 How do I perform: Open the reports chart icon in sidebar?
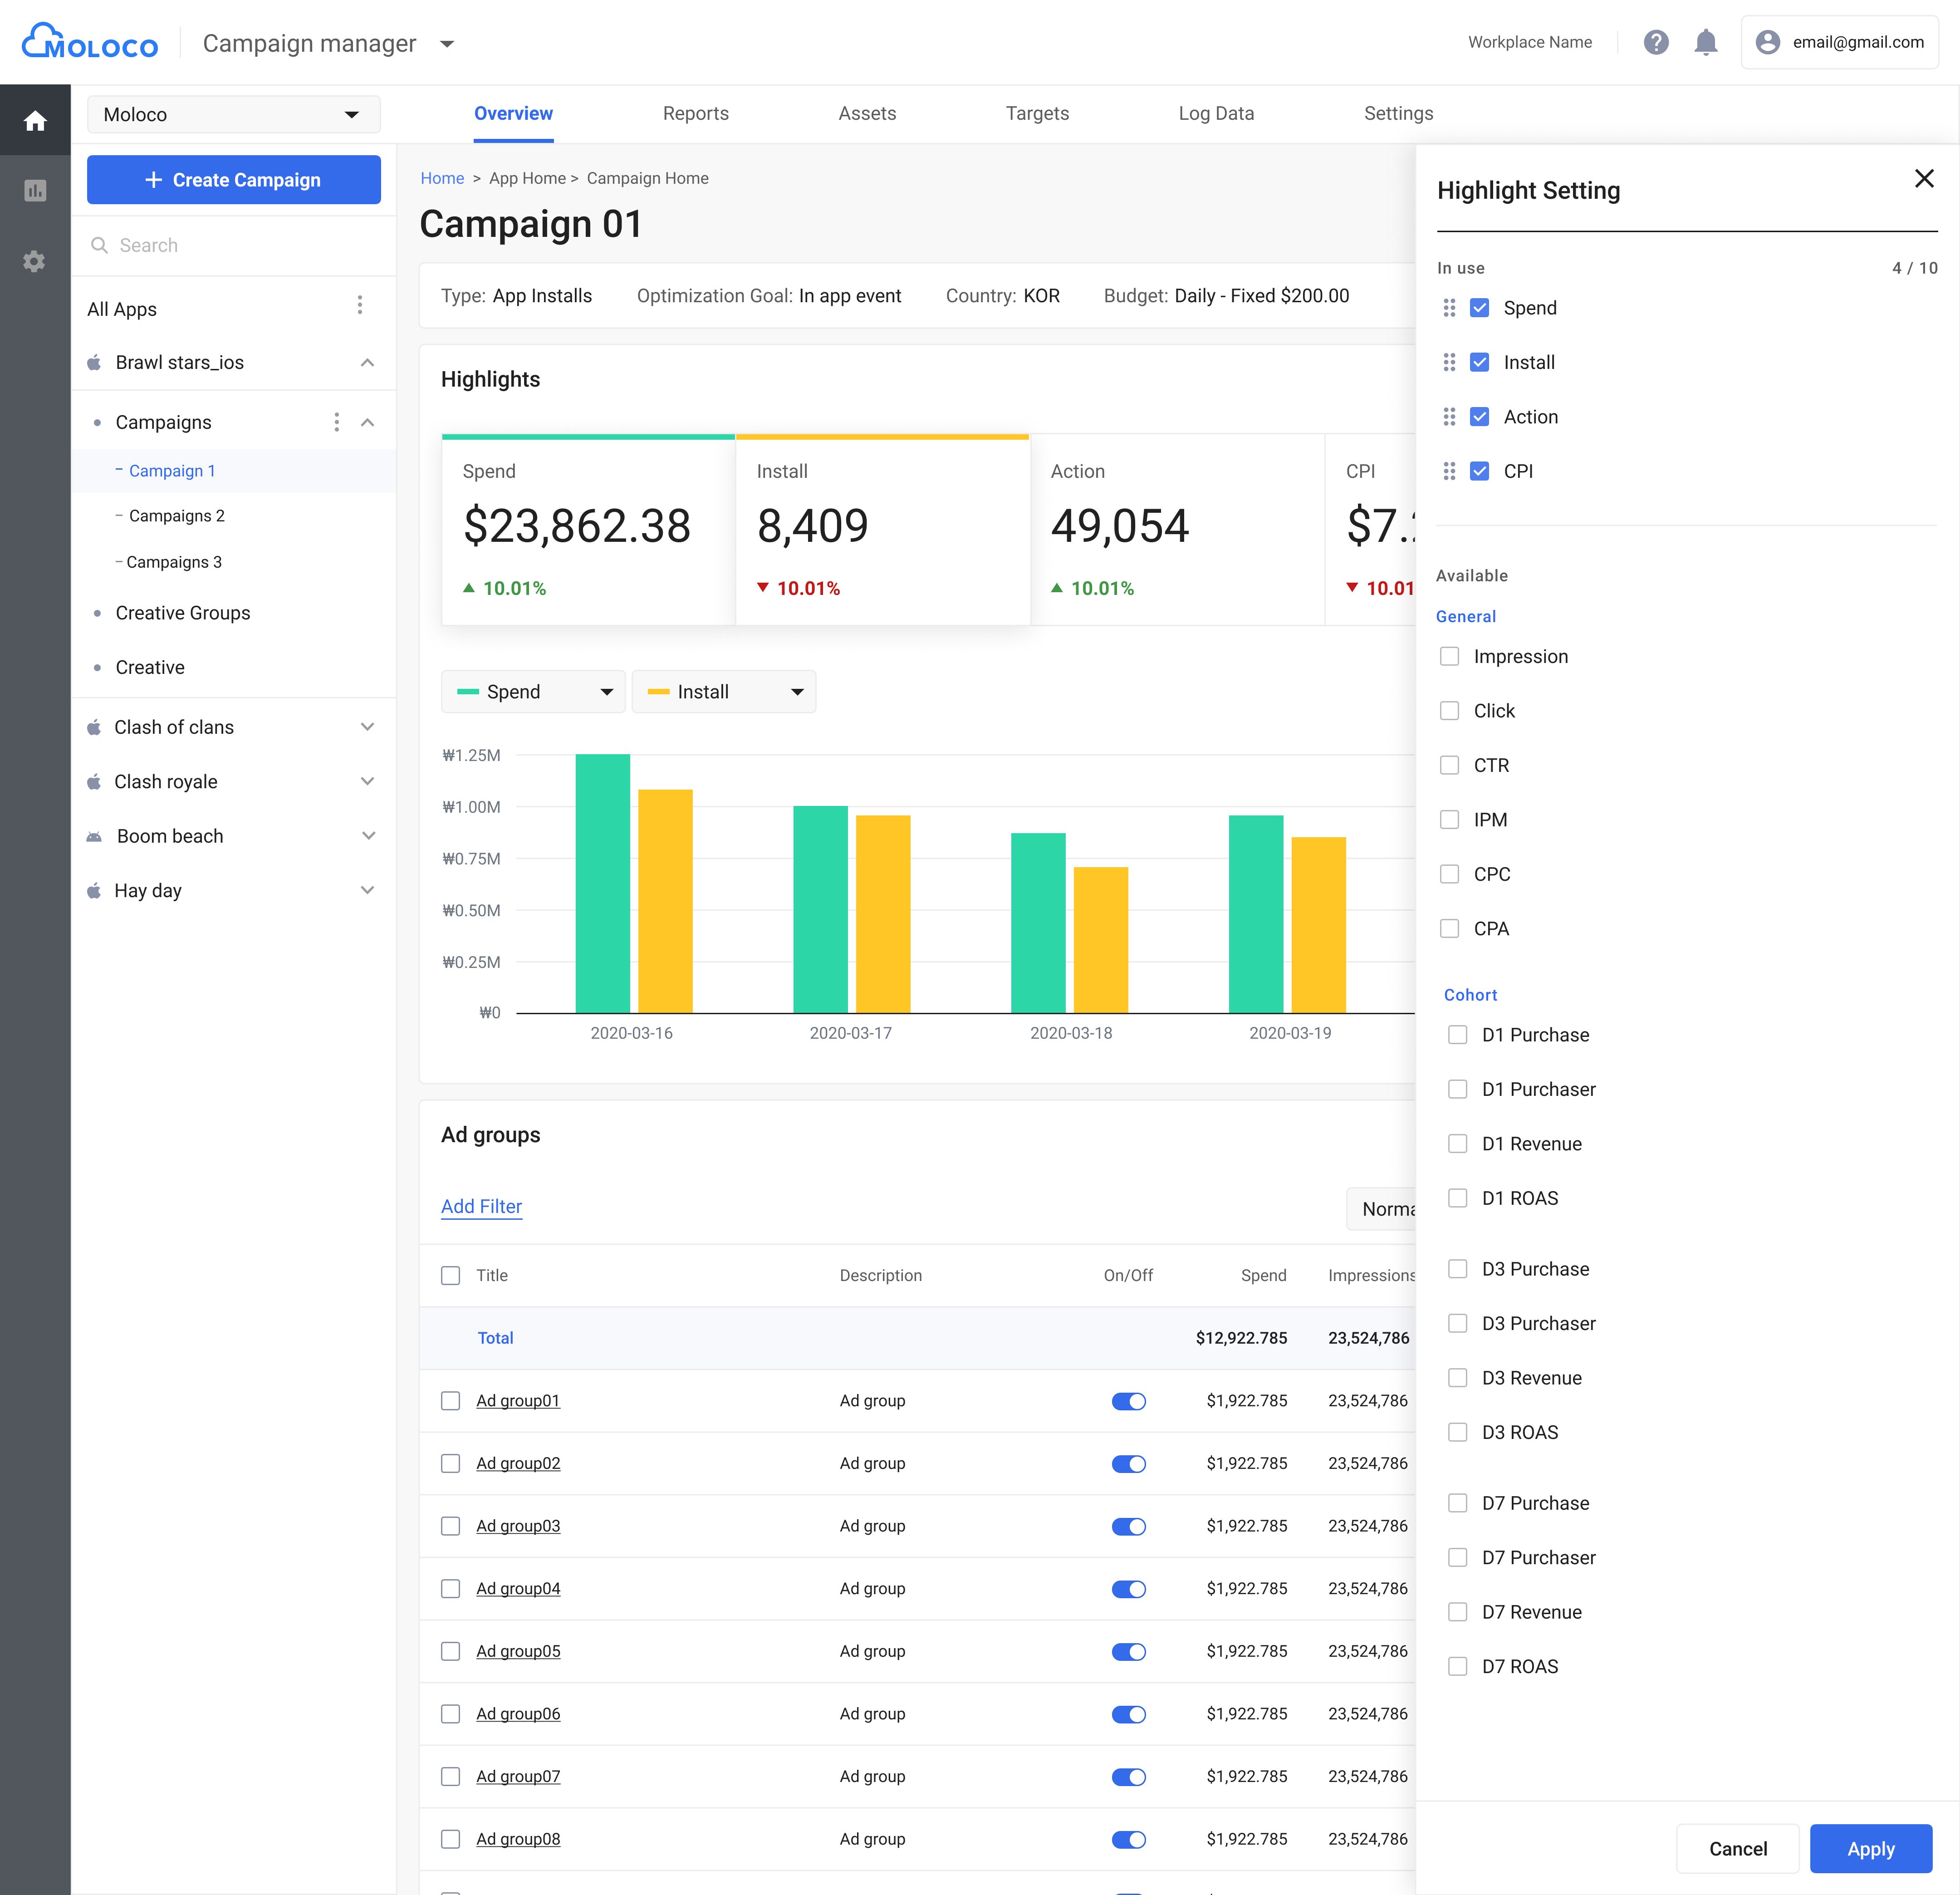click(x=35, y=190)
